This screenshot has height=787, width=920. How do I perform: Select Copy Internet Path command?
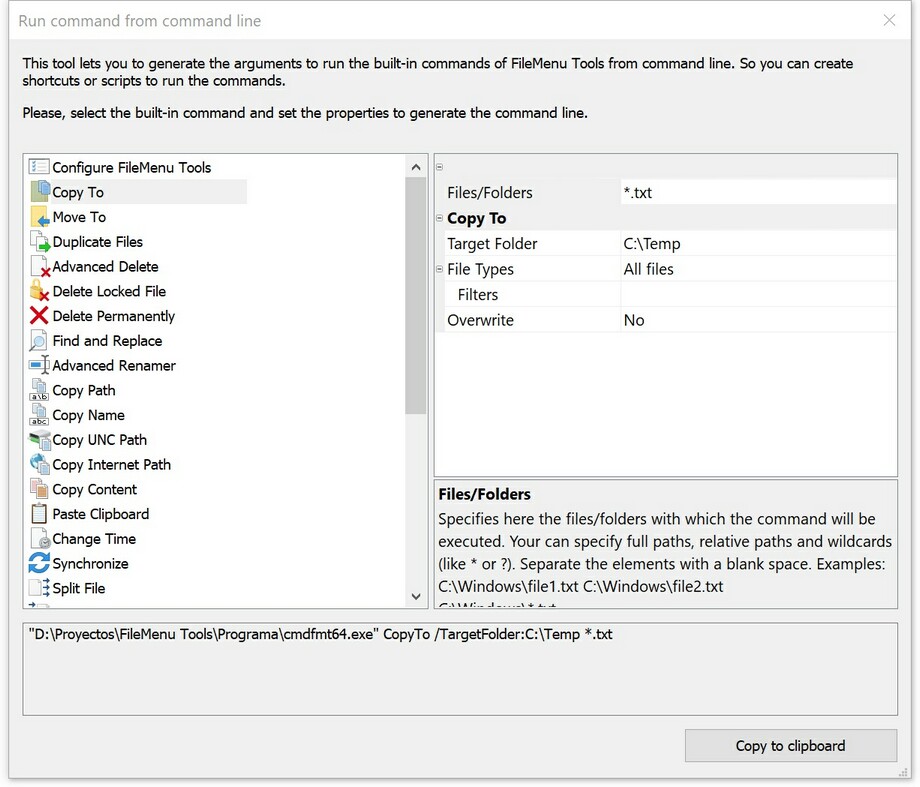[x=111, y=465]
